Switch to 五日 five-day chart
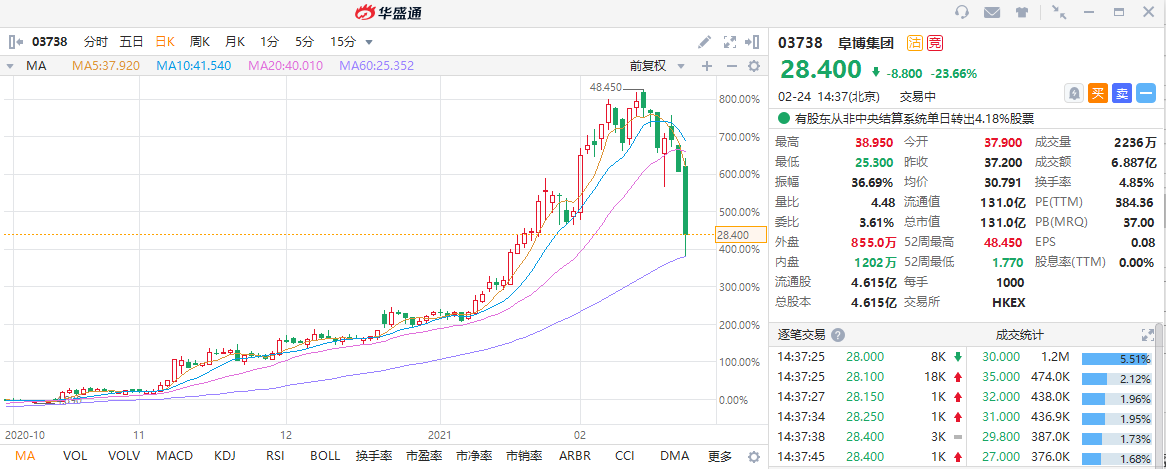Viewport: 1166px width, 469px height. 132,42
